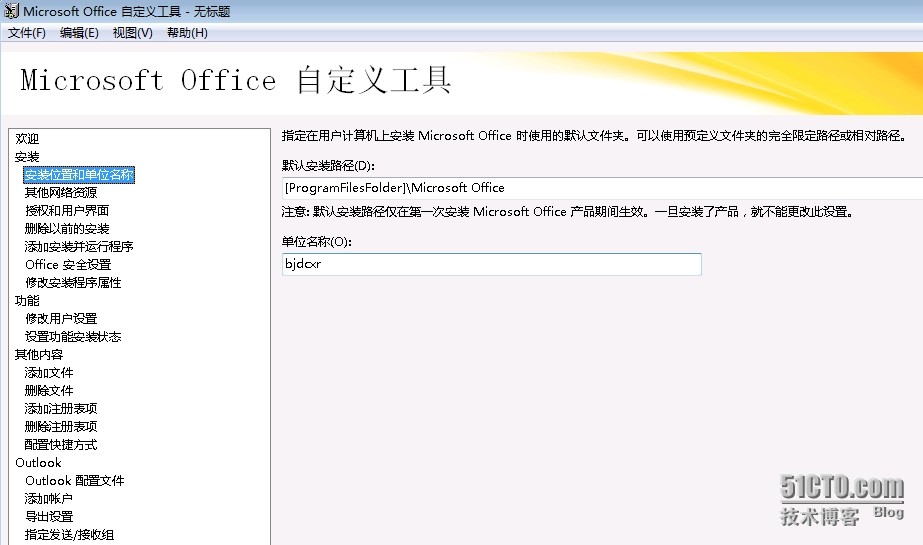The width and height of the screenshot is (923, 545).
Task: Open 设置功能安装状态 page
Action: 73,337
